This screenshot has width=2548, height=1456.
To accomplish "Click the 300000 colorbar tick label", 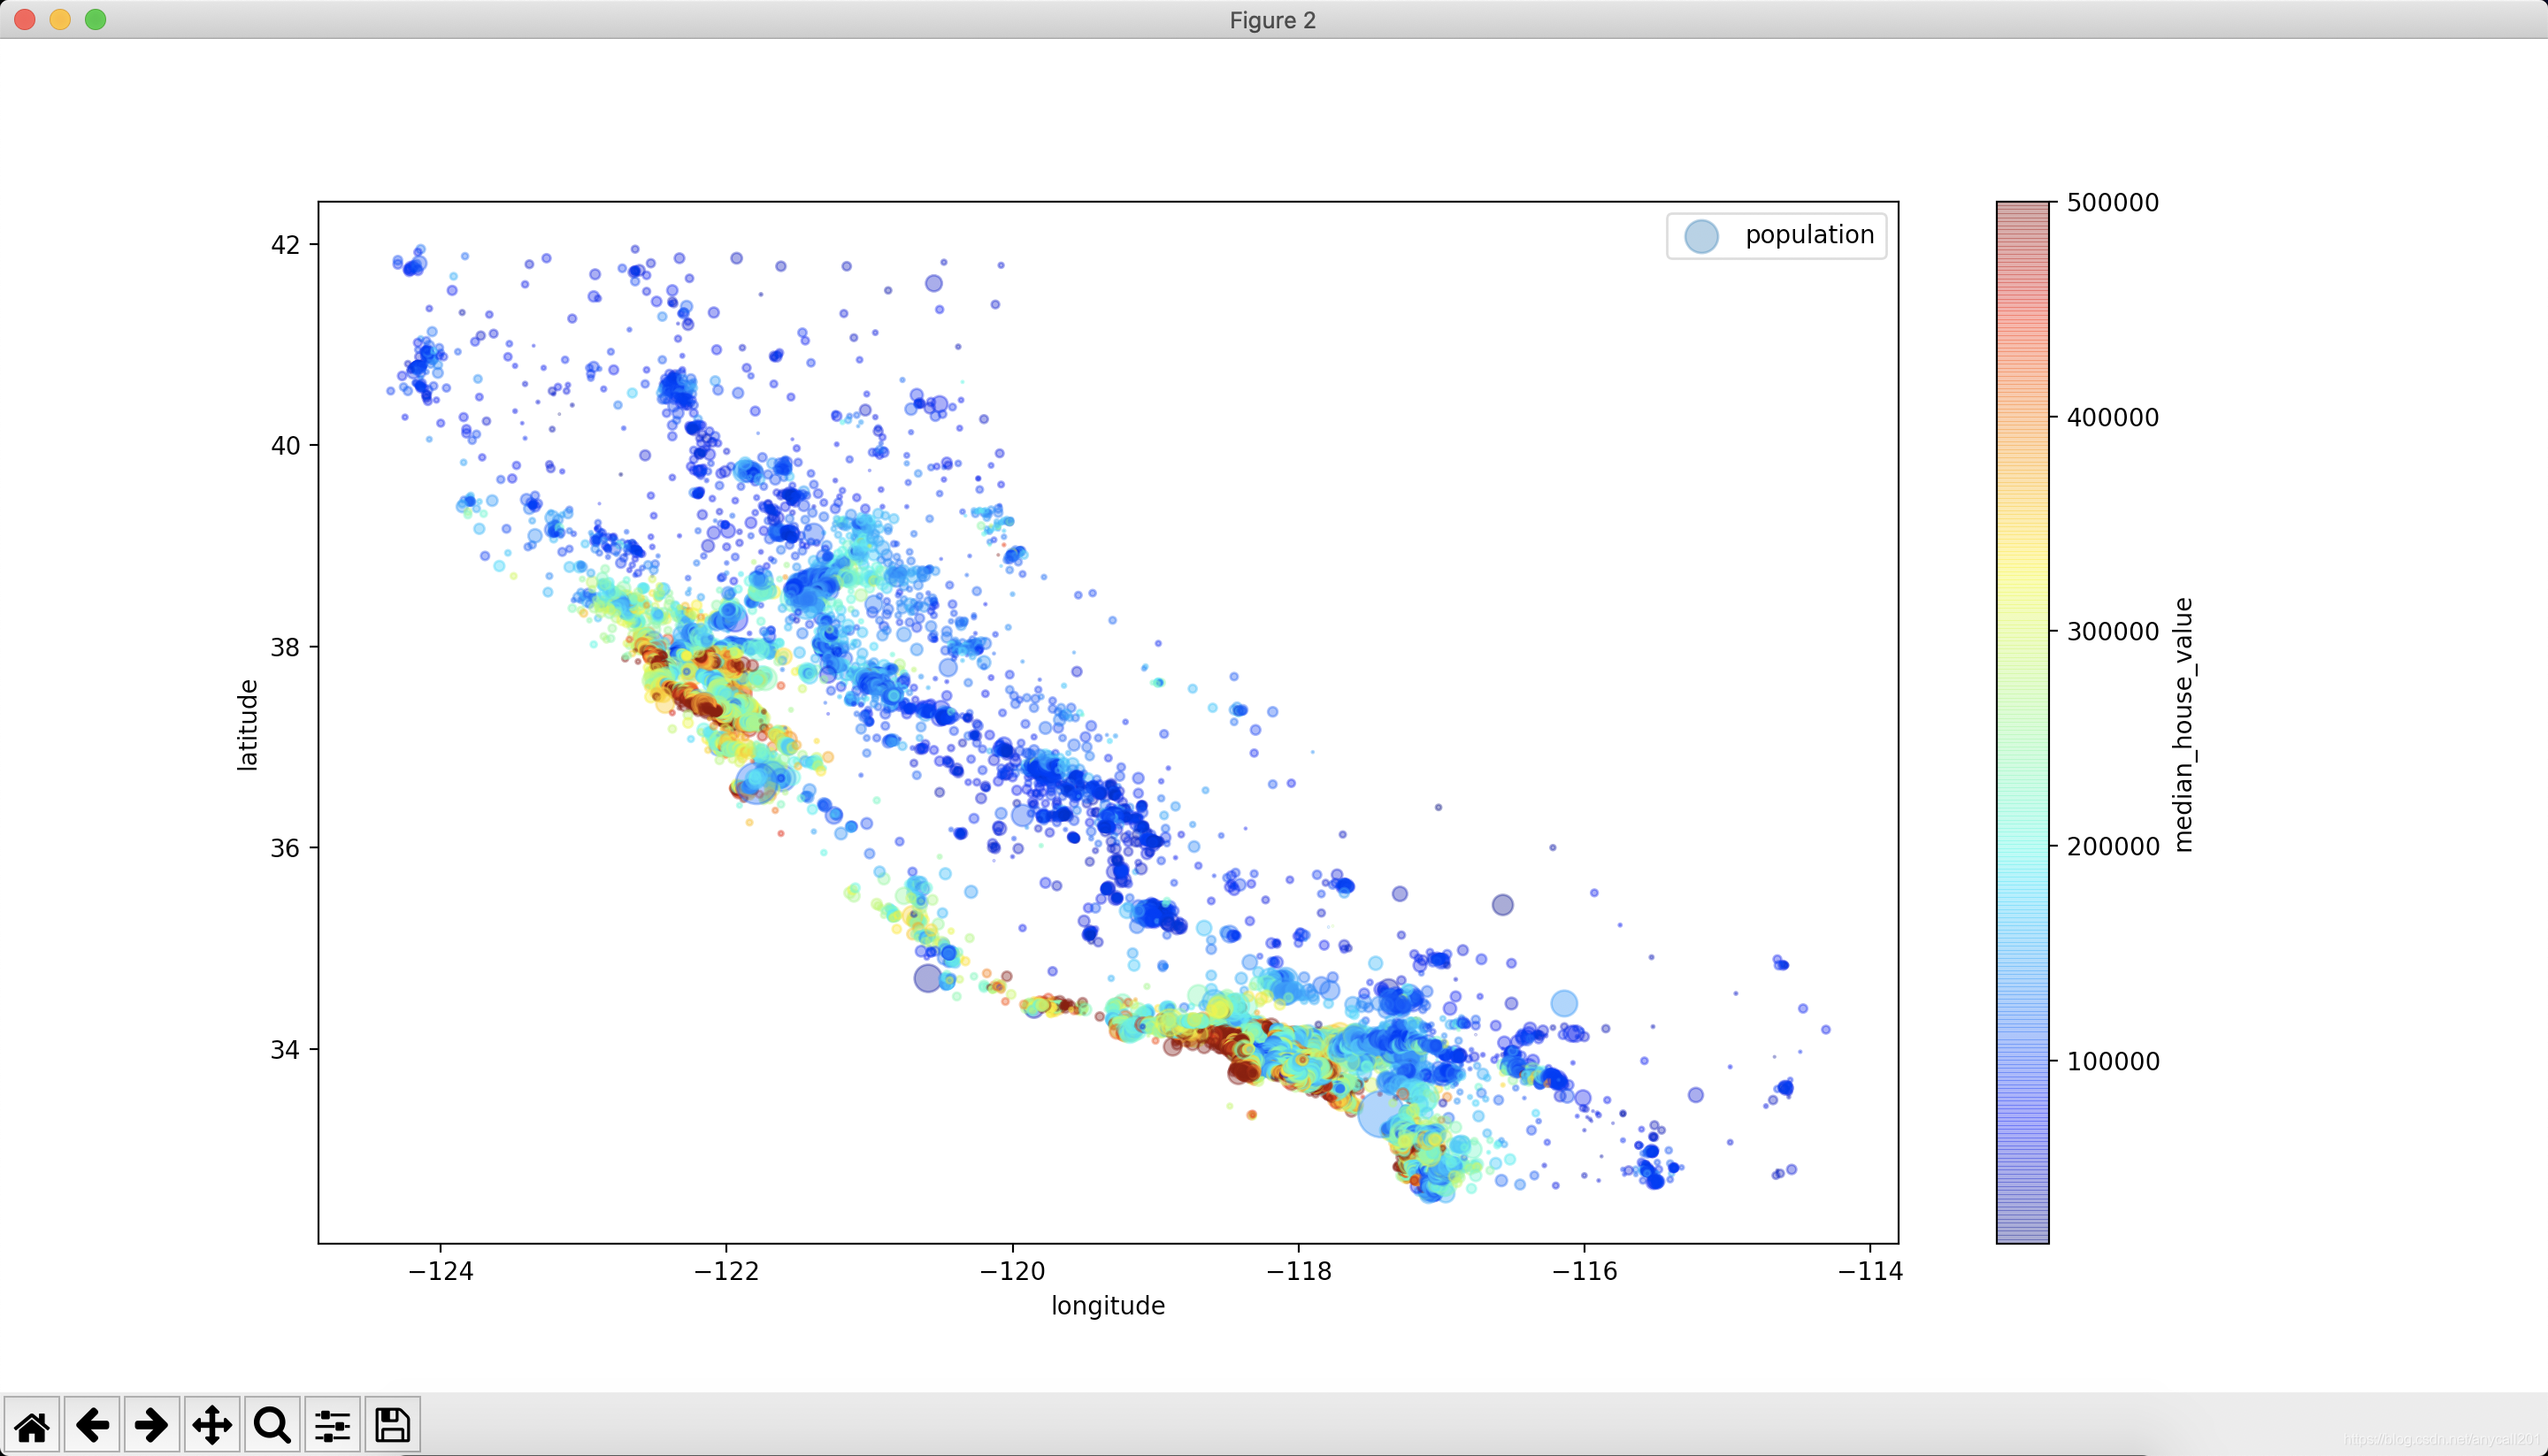I will pos(2112,632).
